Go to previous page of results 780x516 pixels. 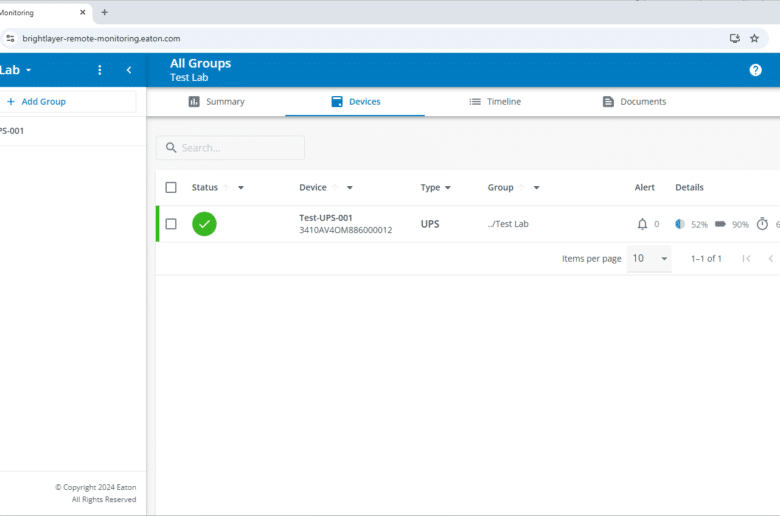pyautogui.click(x=771, y=259)
